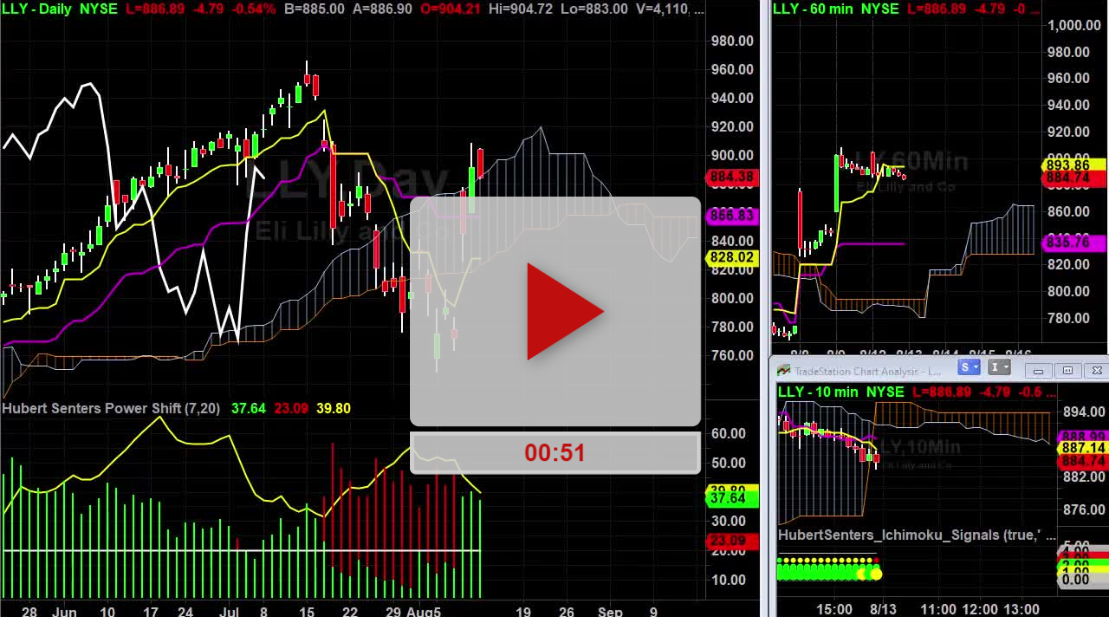
Task: Click the LLY - Daily NYSE chart label
Action: (60, 9)
